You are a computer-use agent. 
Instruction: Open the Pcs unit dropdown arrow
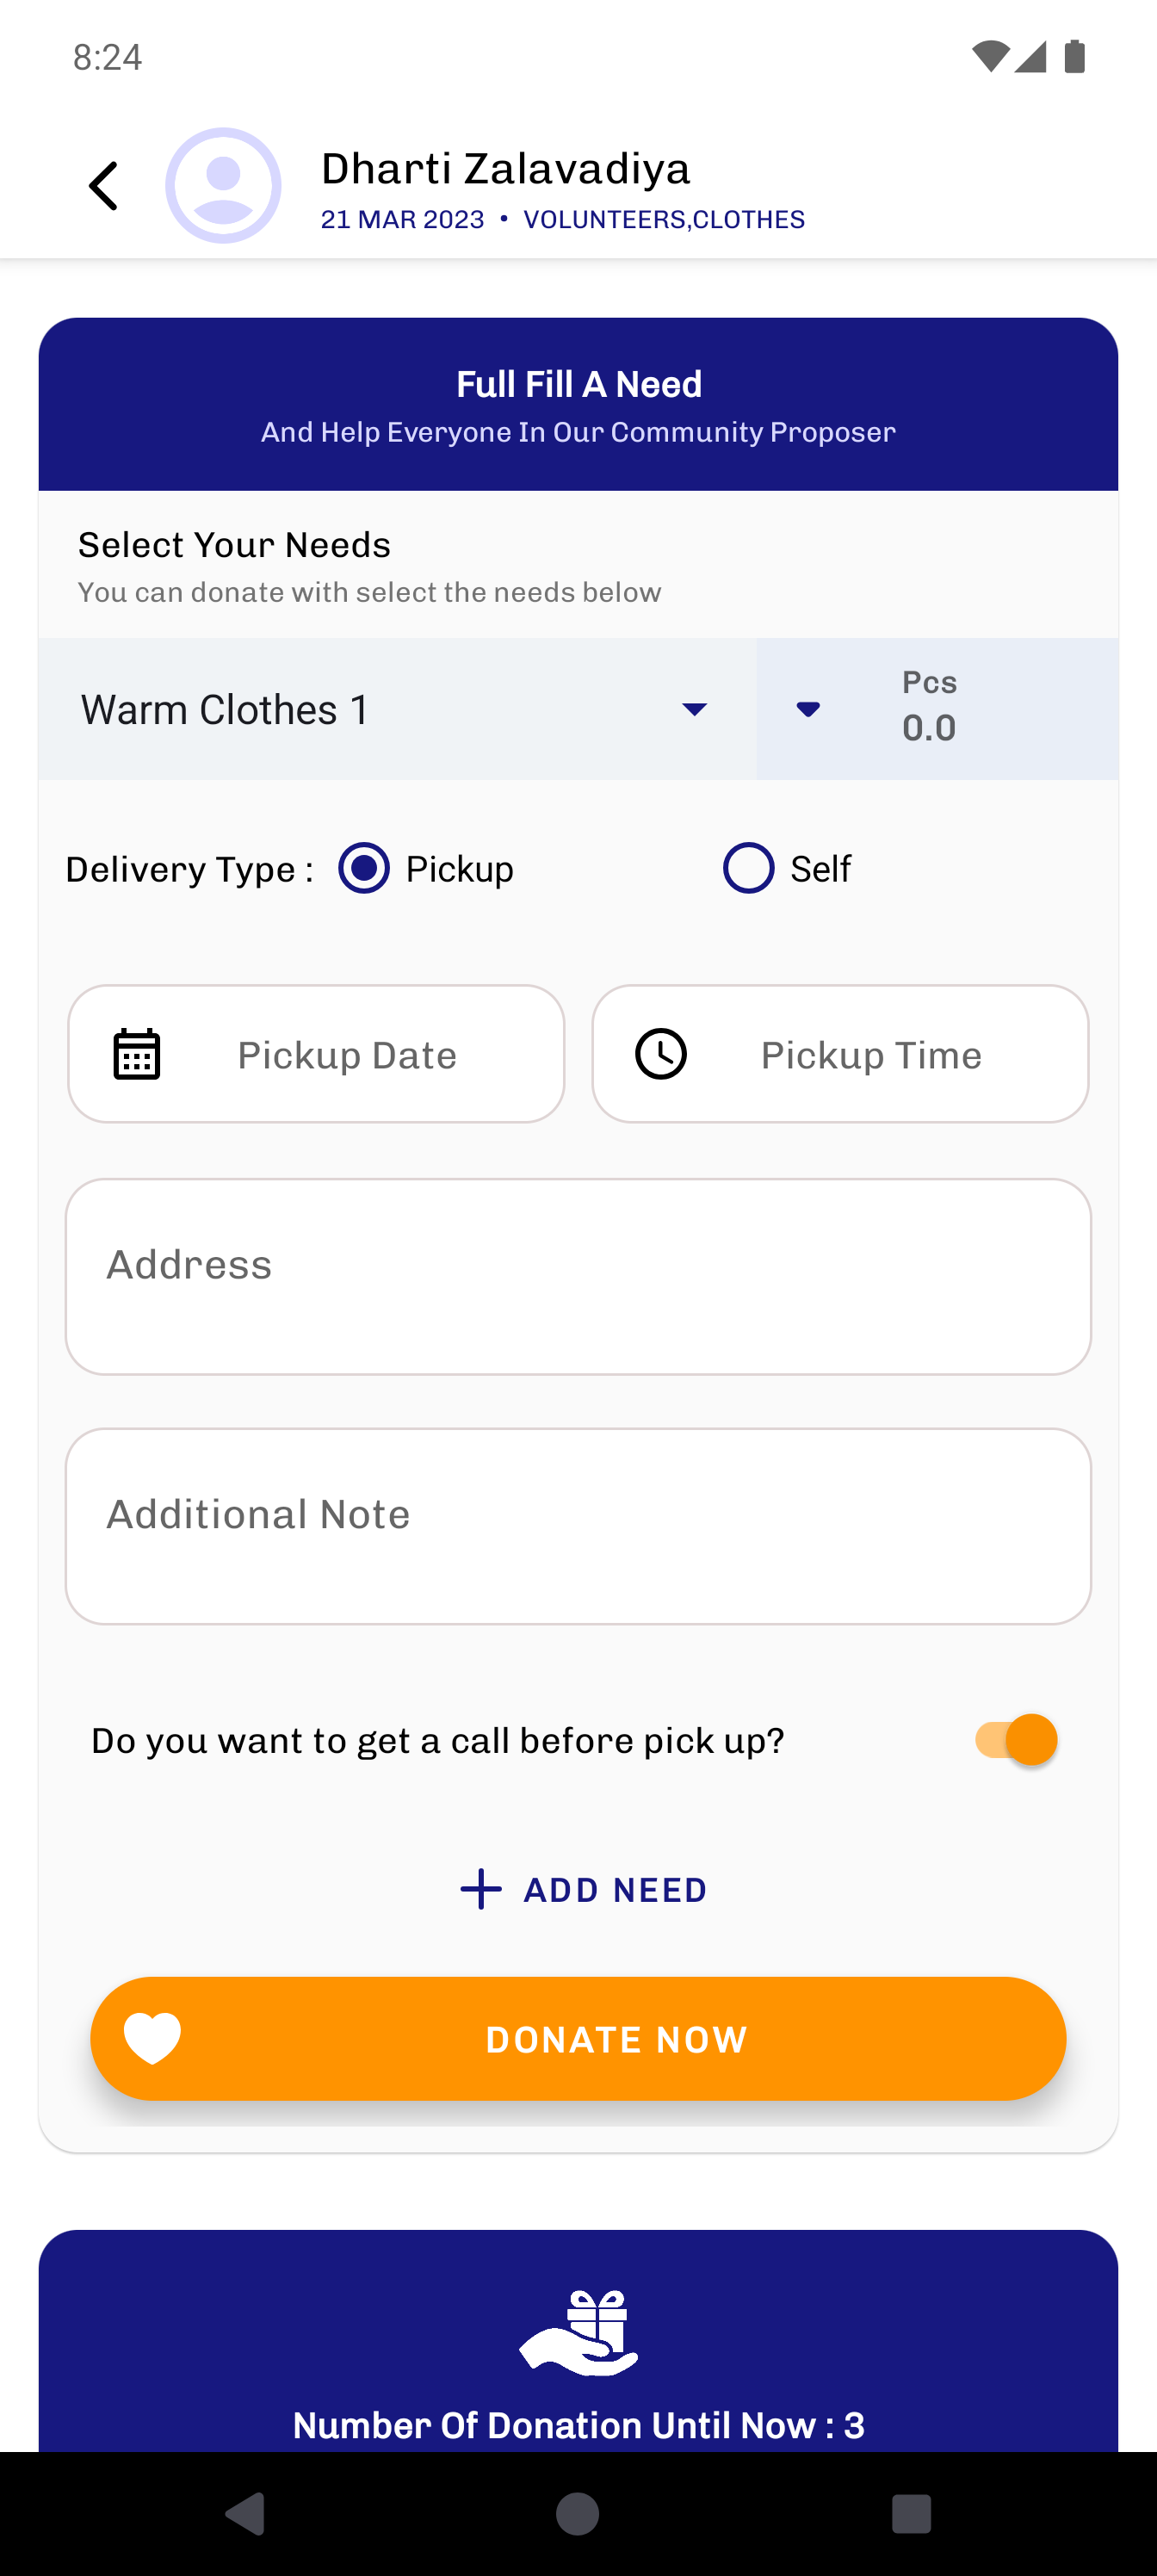pos(808,709)
